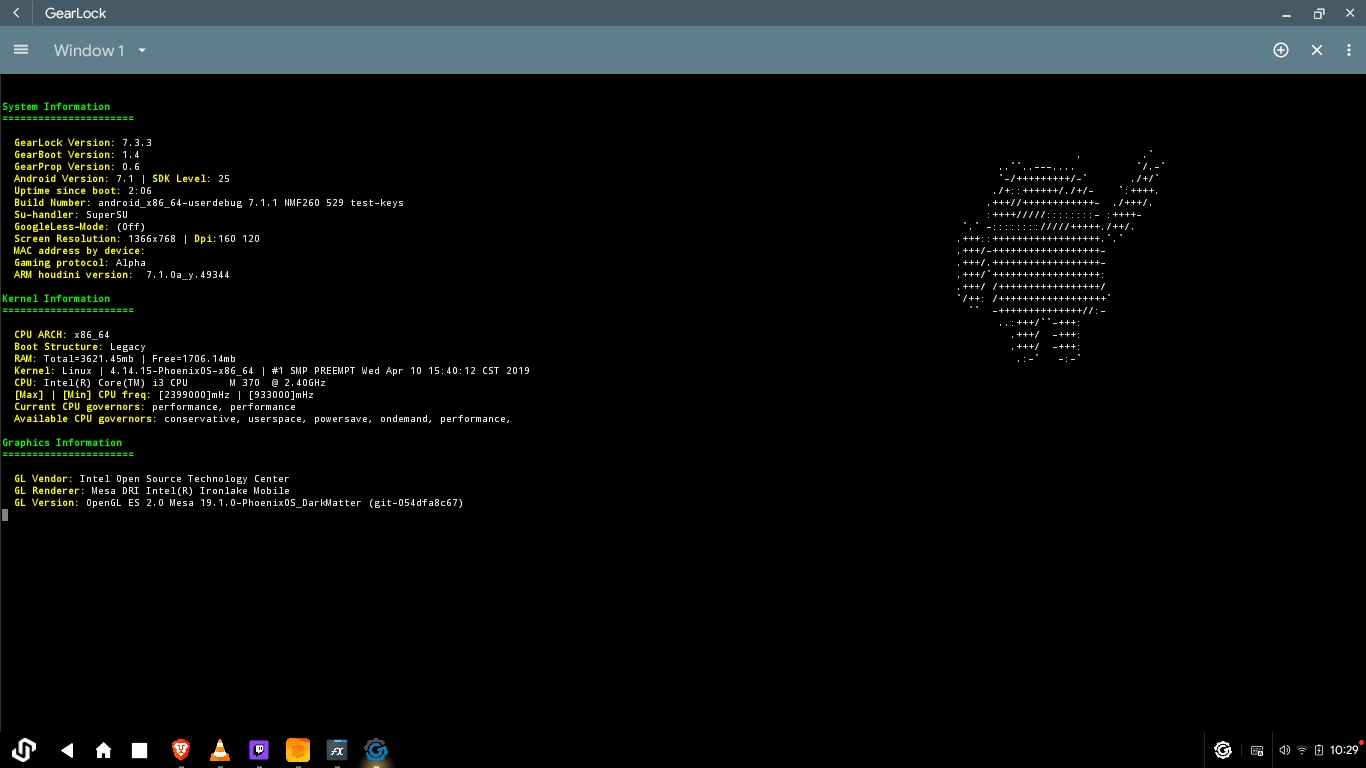The width and height of the screenshot is (1366, 768).
Task: Open the volume control in system tray
Action: (1284, 750)
